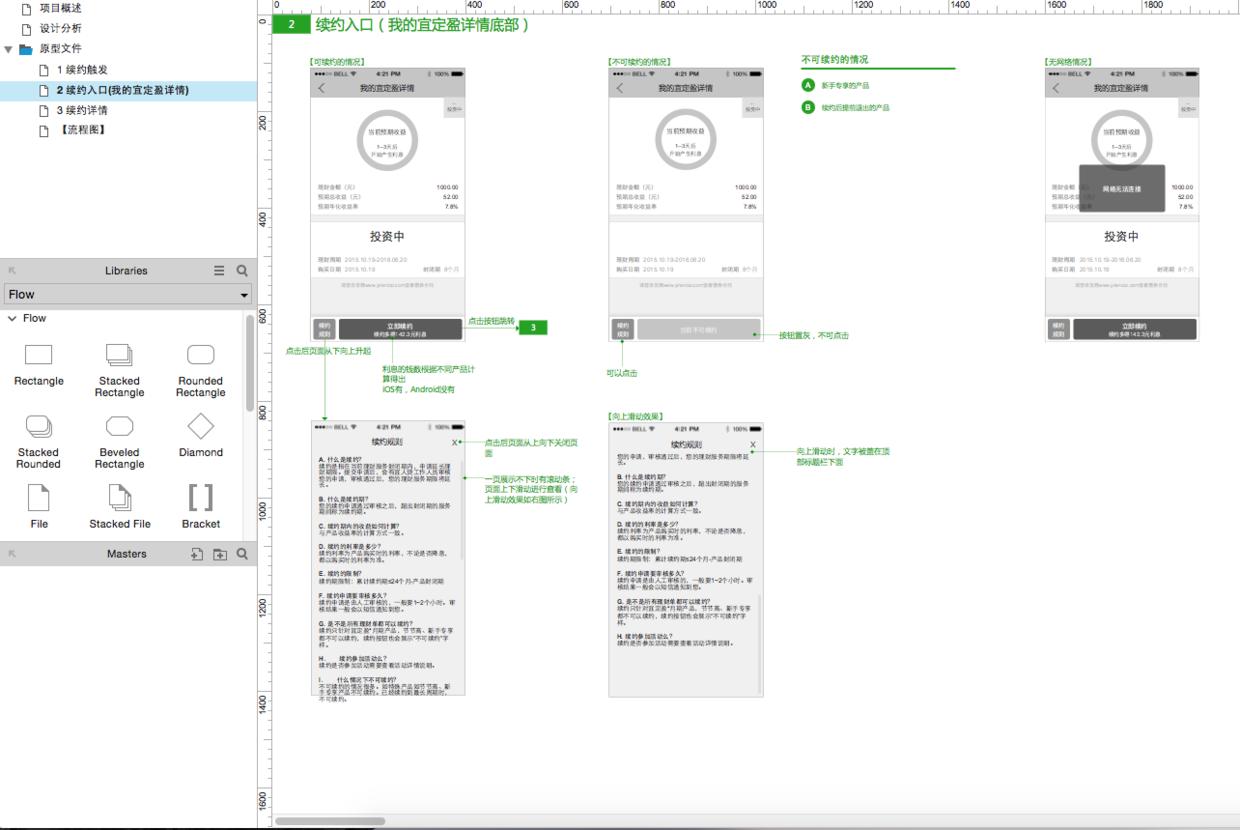
Task: Collapse the 原型文件 folder triangle
Action: pyautogui.click(x=9, y=49)
